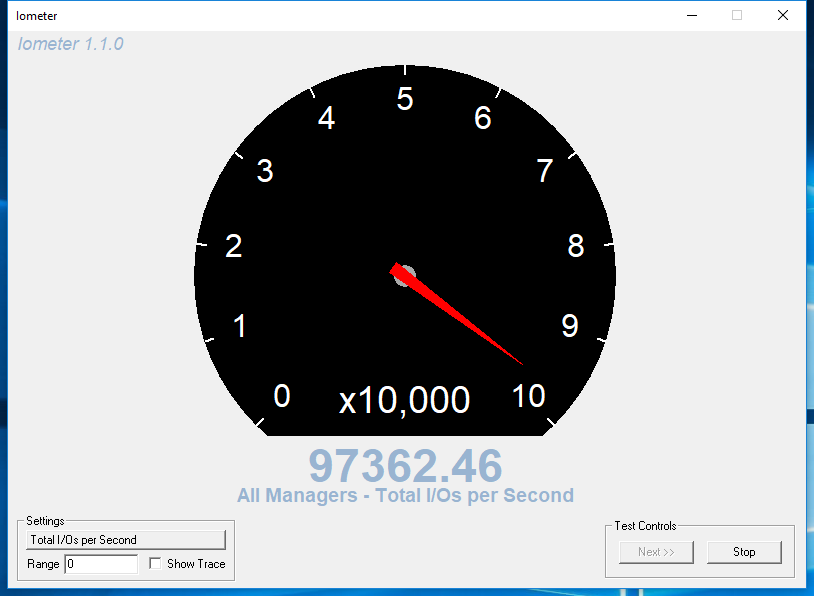Click the Range label
814x596 pixels.
point(43,564)
